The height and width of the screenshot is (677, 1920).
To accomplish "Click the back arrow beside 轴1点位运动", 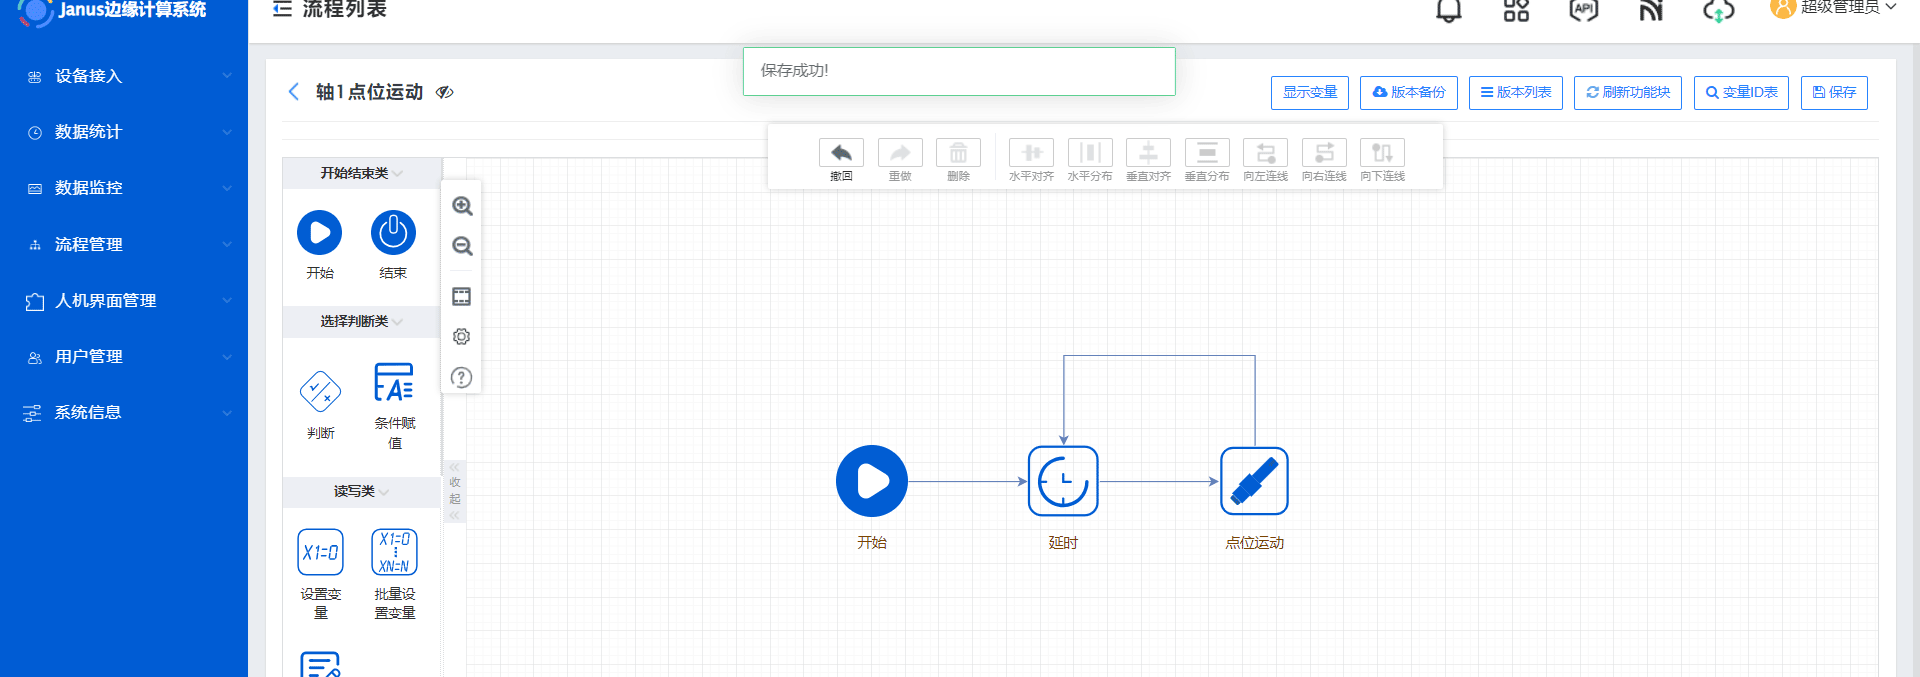I will [x=294, y=92].
